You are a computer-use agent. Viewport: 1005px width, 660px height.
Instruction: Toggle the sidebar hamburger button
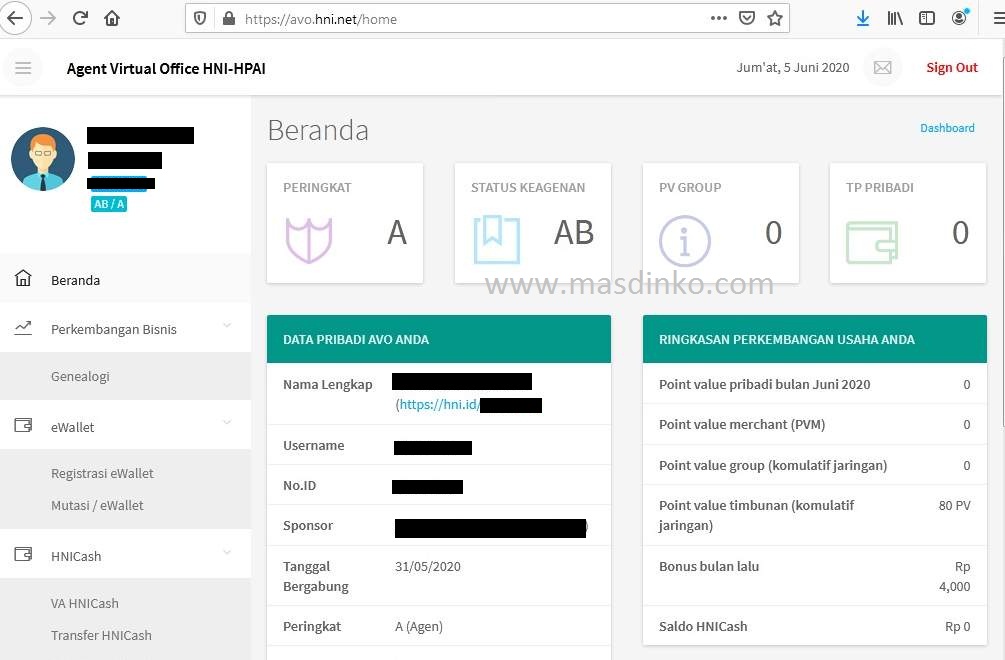click(22, 67)
